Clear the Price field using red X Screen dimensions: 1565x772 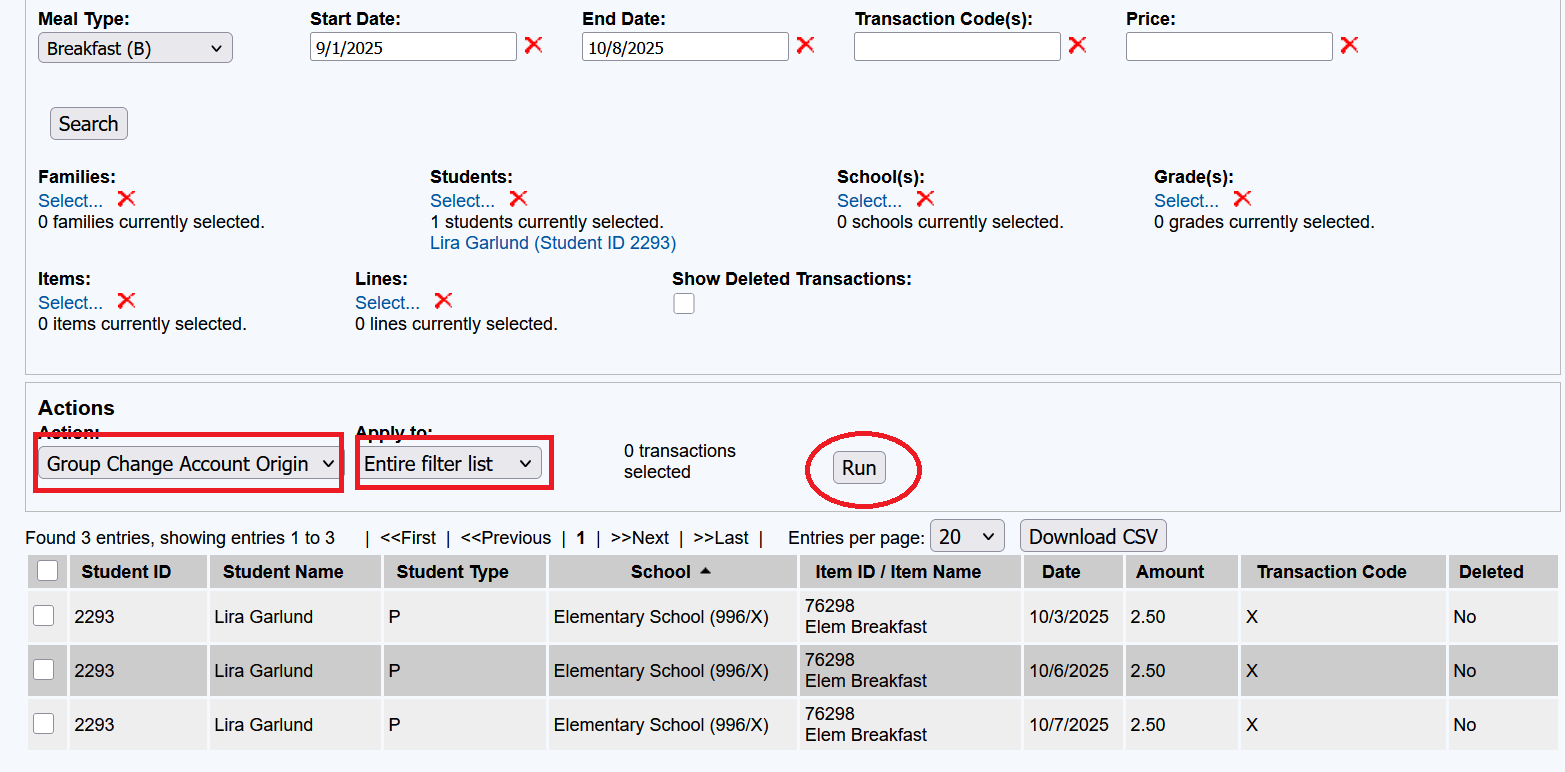point(1349,45)
